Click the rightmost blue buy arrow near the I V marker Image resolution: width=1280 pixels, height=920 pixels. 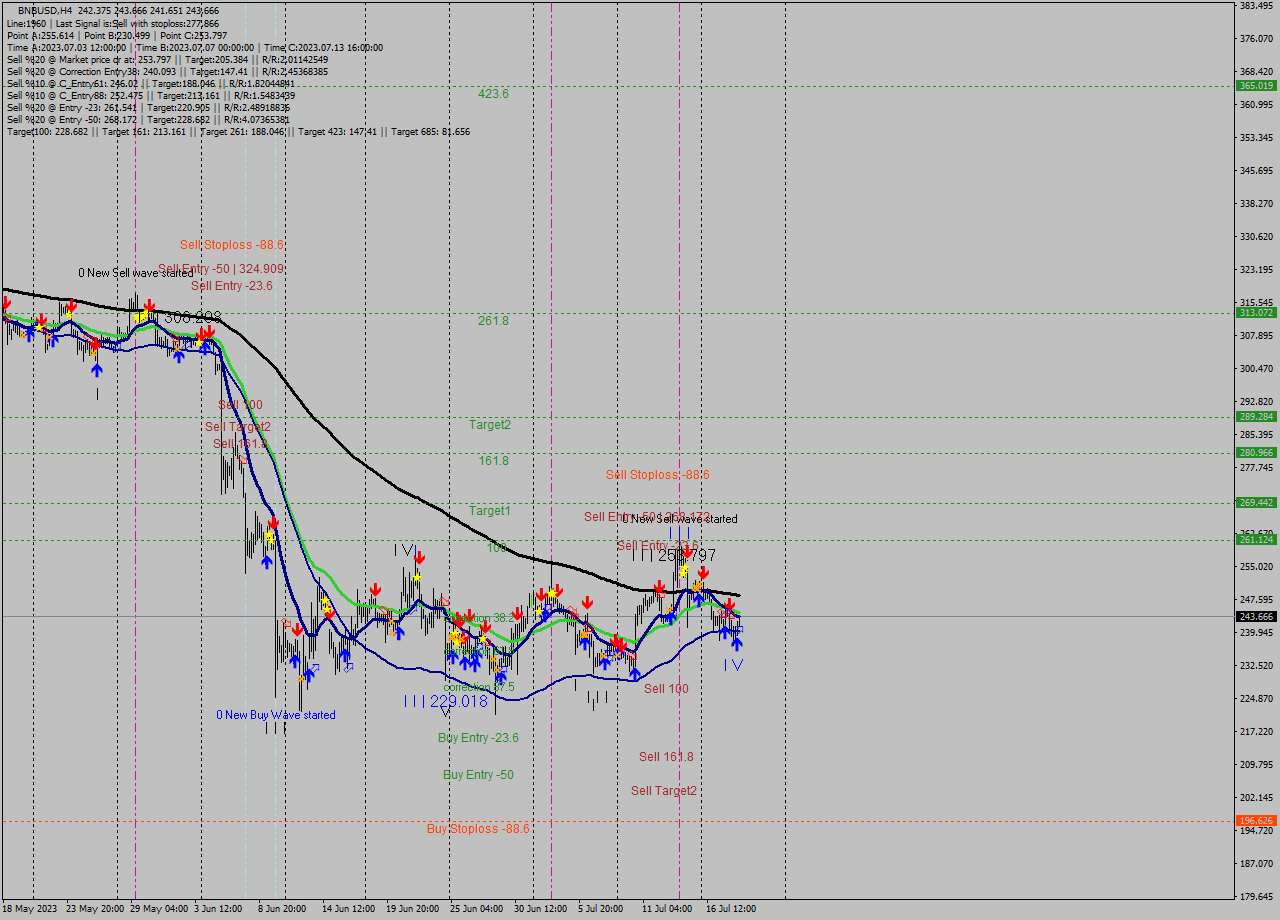click(737, 644)
